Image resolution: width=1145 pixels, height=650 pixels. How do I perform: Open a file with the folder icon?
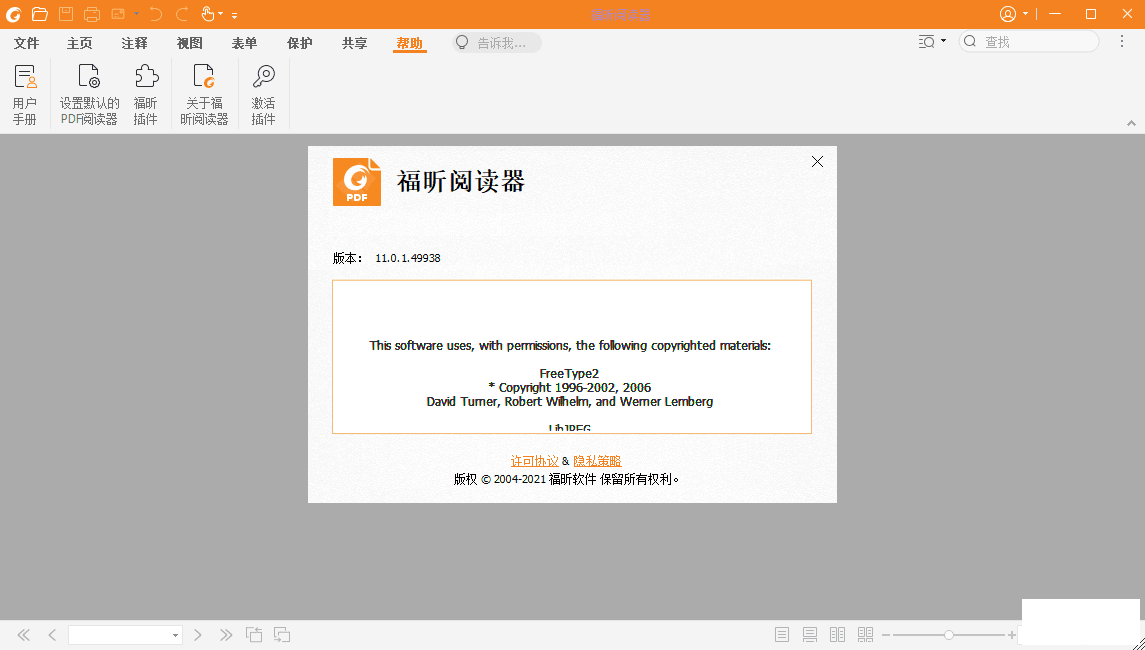(39, 14)
